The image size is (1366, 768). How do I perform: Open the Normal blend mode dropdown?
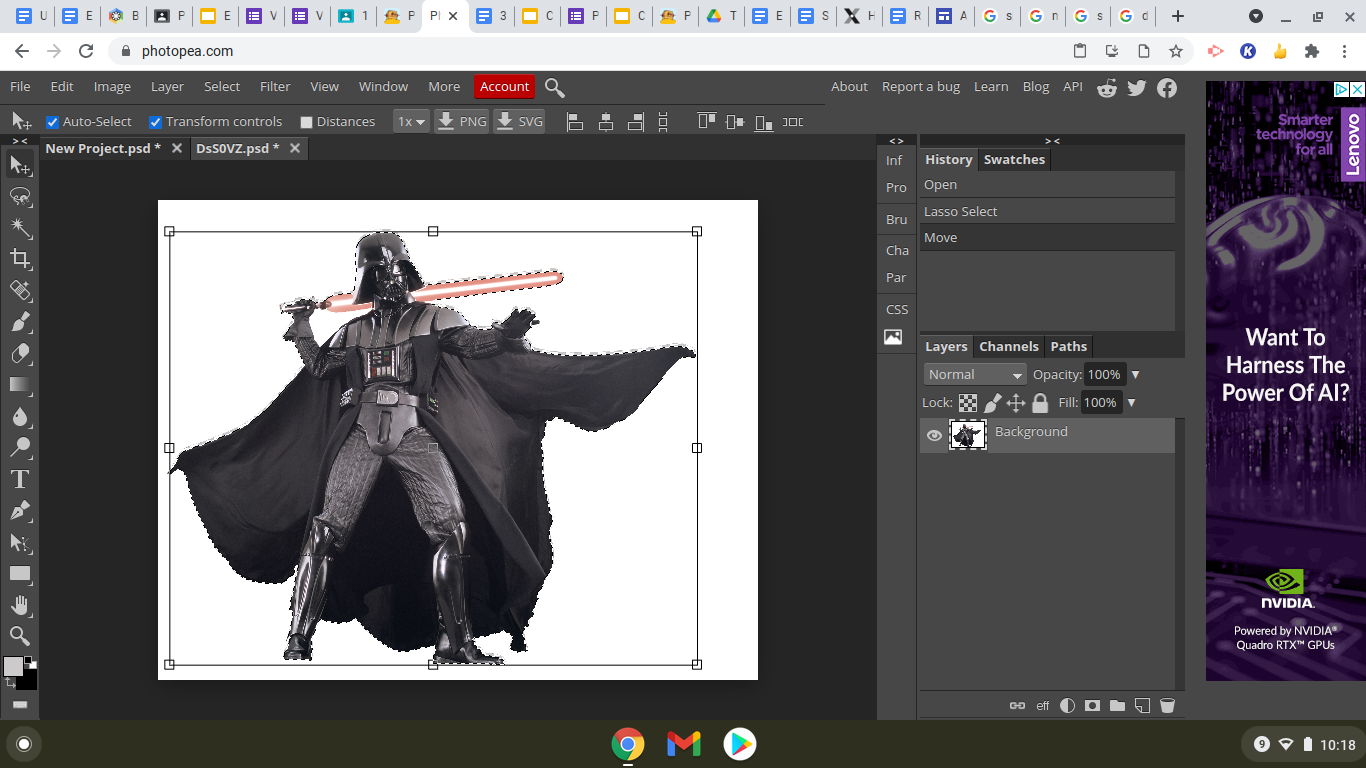coord(975,374)
